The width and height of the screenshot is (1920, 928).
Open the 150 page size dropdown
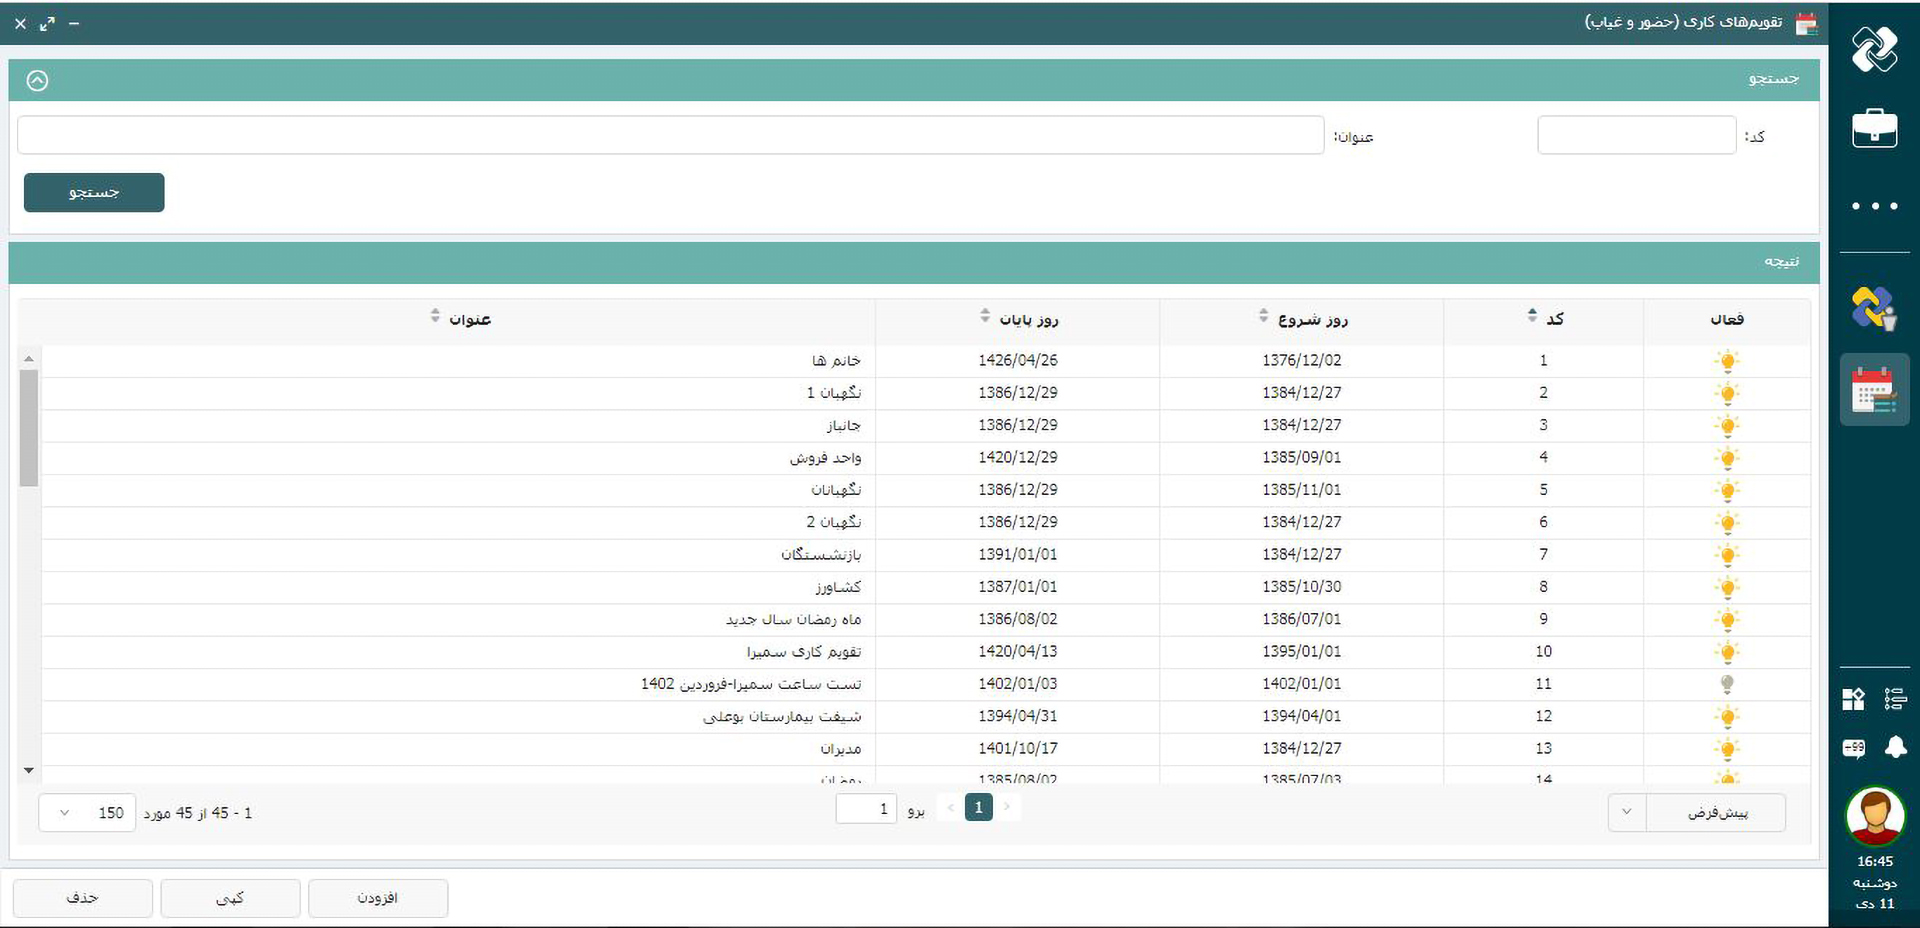(86, 813)
